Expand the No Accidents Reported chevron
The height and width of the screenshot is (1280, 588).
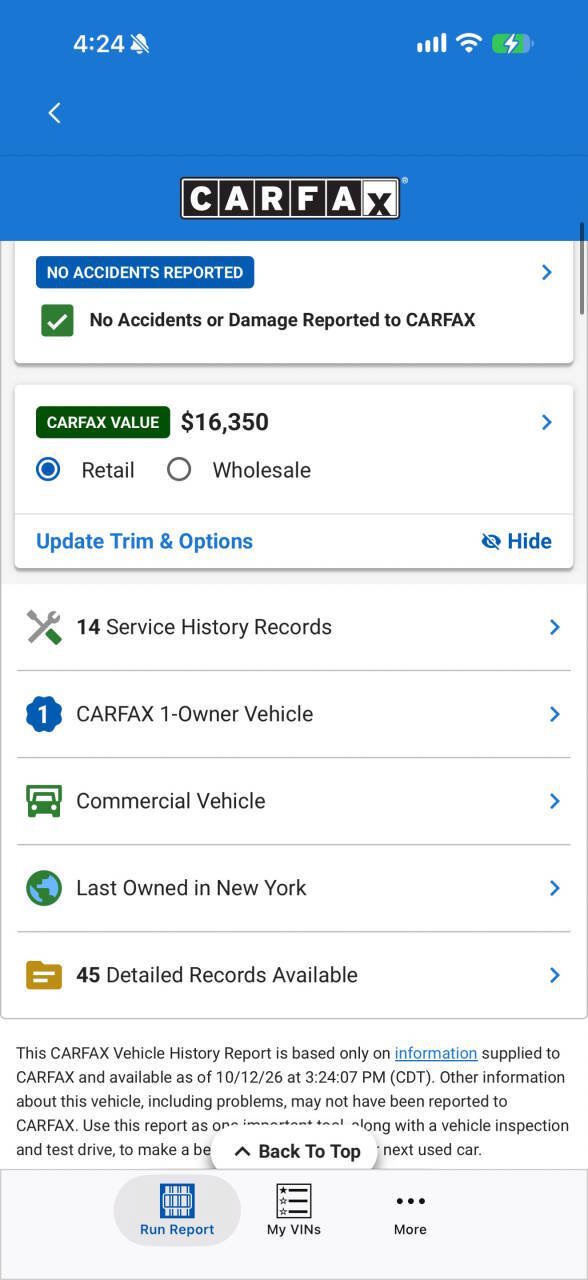(546, 272)
